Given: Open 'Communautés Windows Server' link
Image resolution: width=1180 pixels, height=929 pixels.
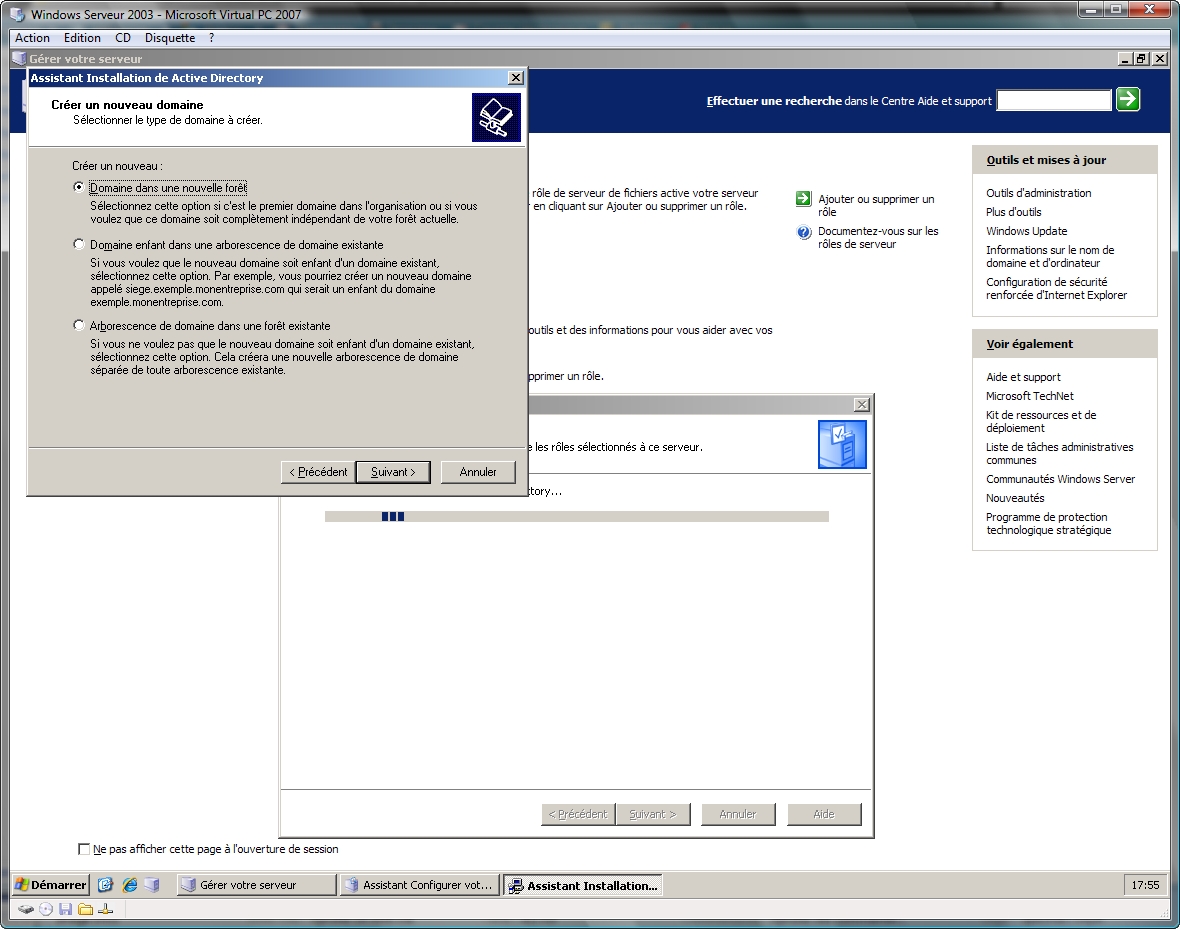Looking at the screenshot, I should coord(1060,479).
